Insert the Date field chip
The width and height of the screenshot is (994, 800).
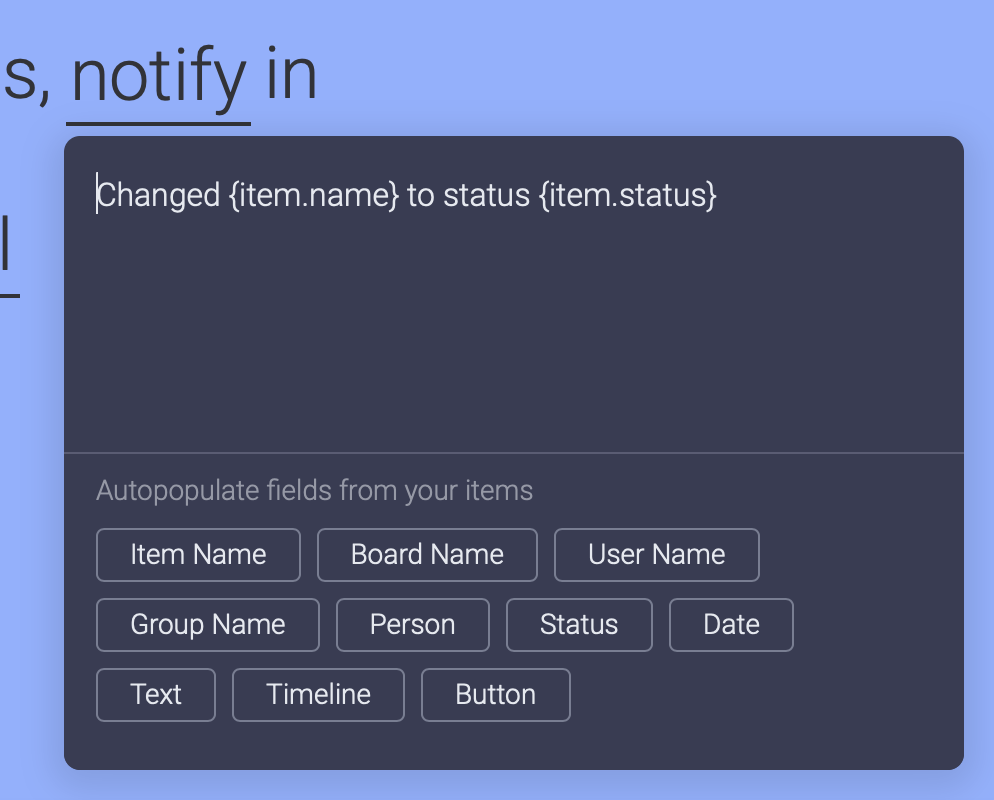pos(732,625)
